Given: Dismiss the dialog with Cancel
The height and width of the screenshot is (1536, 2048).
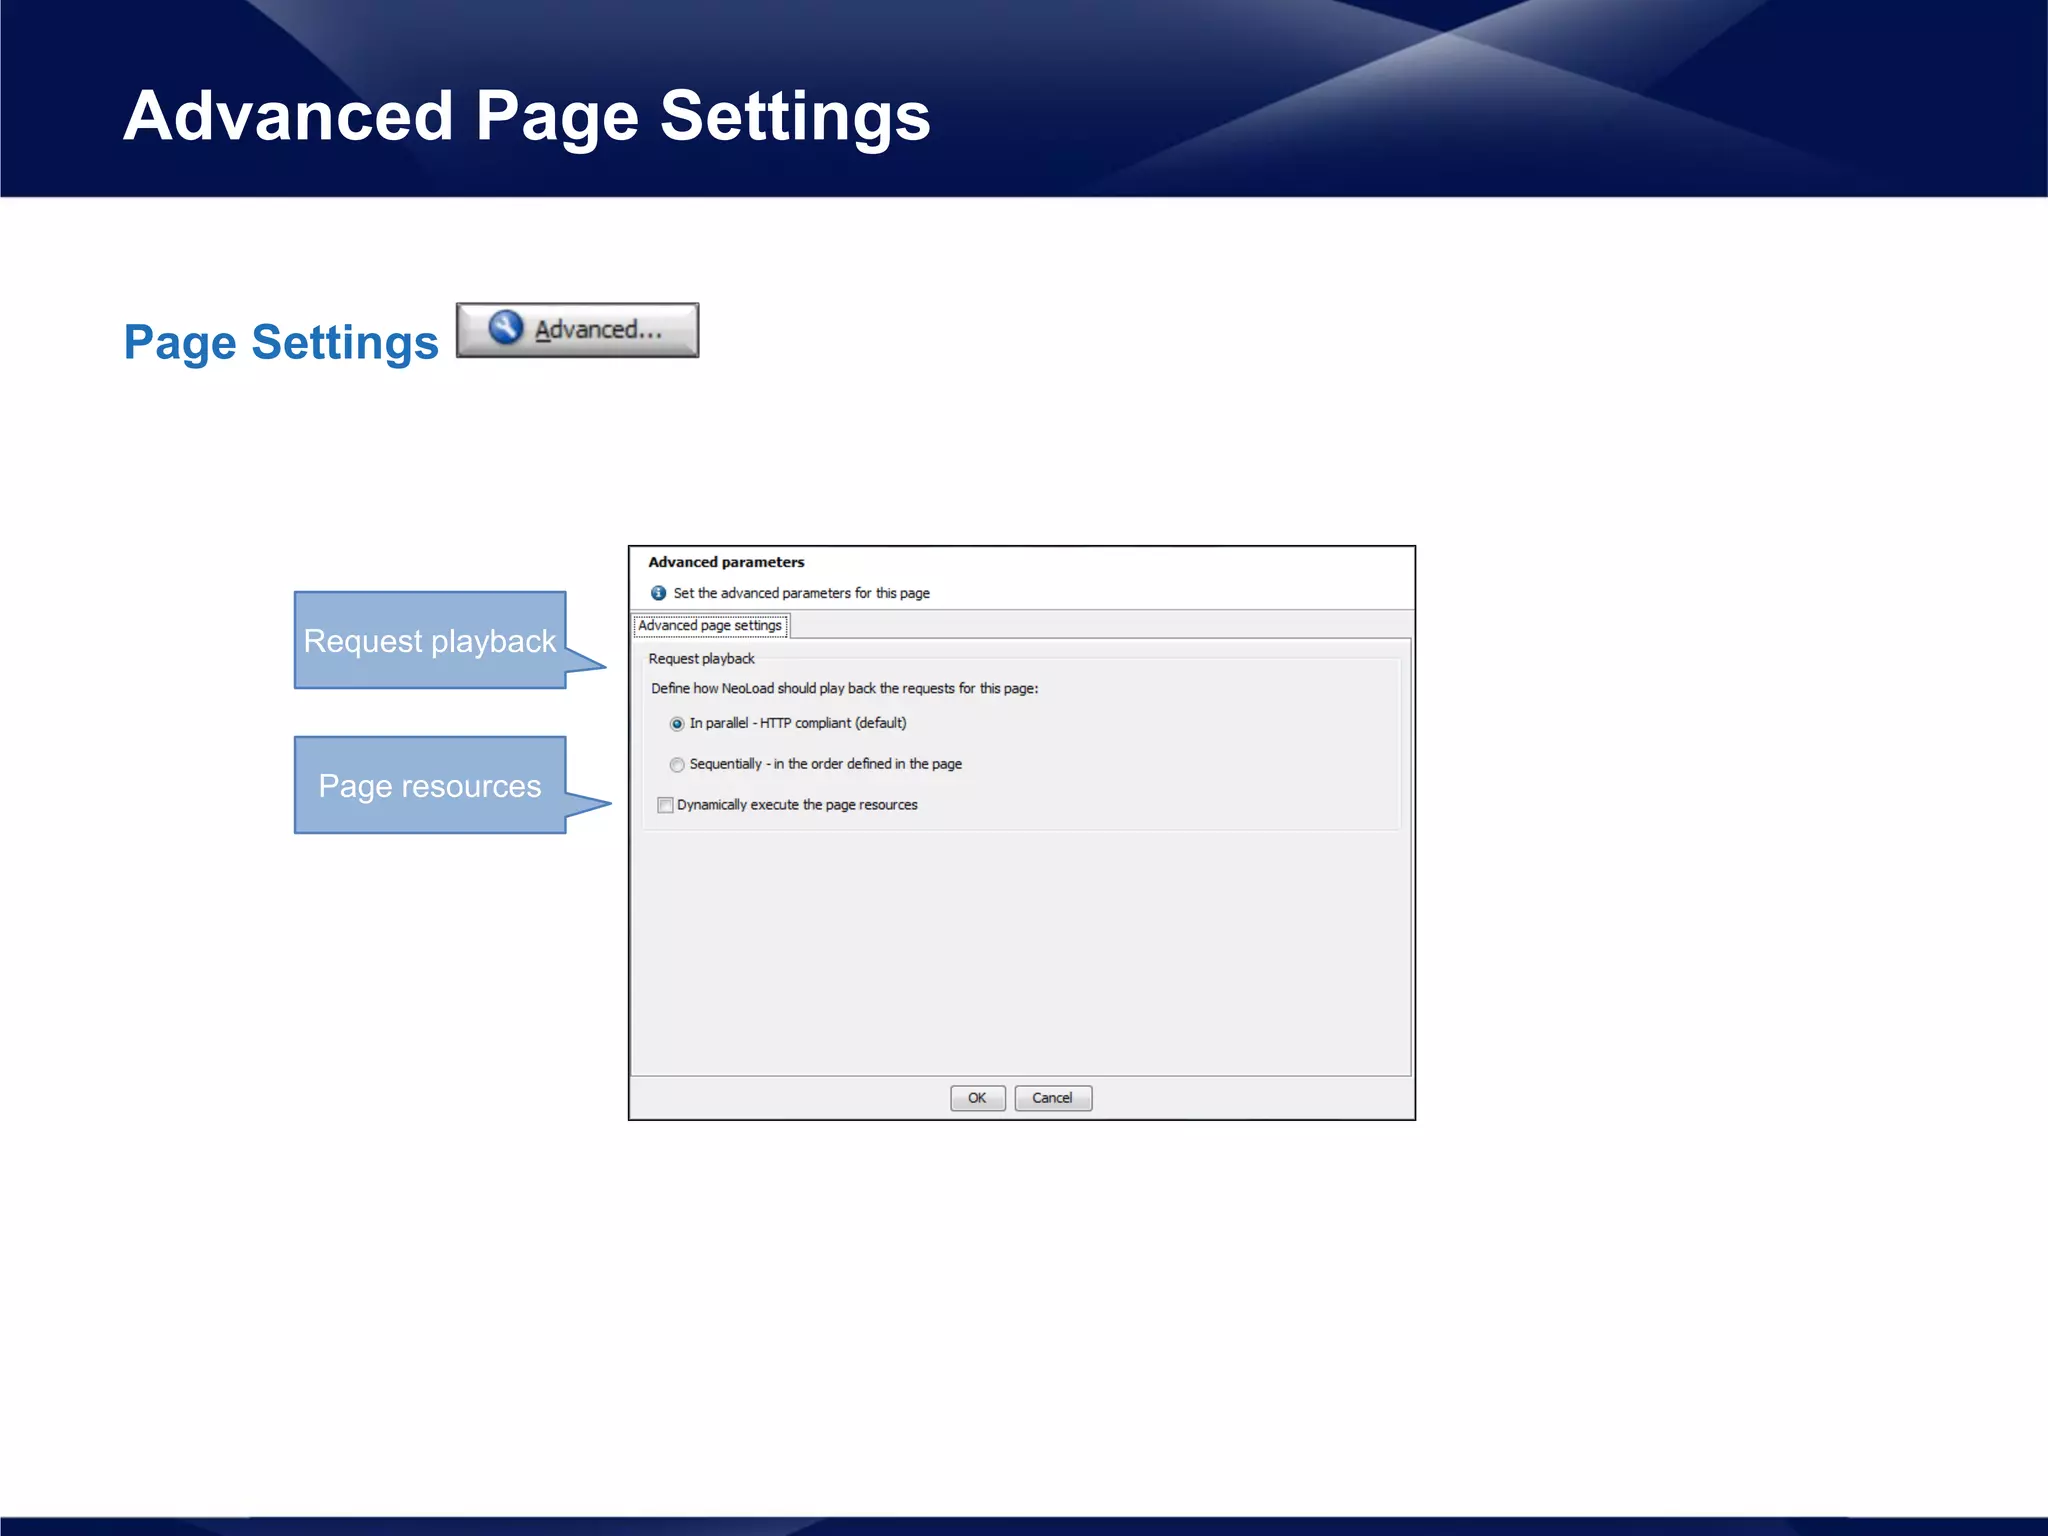Looking at the screenshot, I should tap(1053, 1098).
